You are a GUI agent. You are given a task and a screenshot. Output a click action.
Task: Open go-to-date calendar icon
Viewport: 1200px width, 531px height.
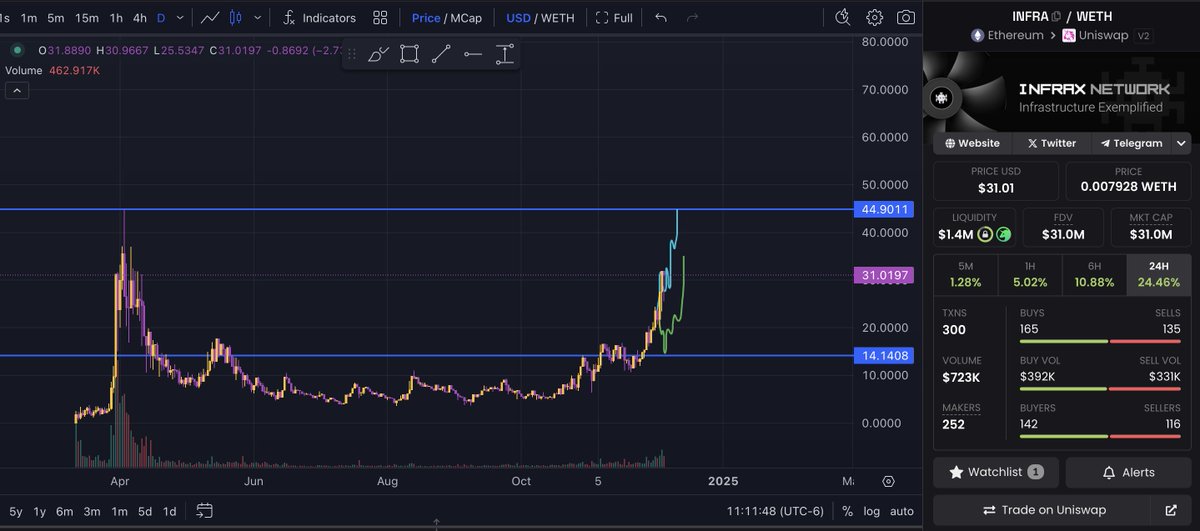click(x=204, y=511)
